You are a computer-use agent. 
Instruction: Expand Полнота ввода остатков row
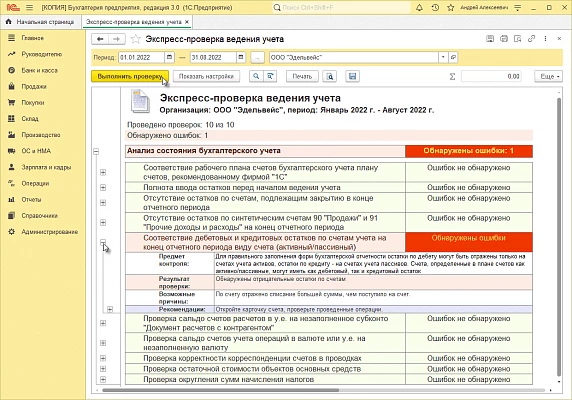click(103, 187)
